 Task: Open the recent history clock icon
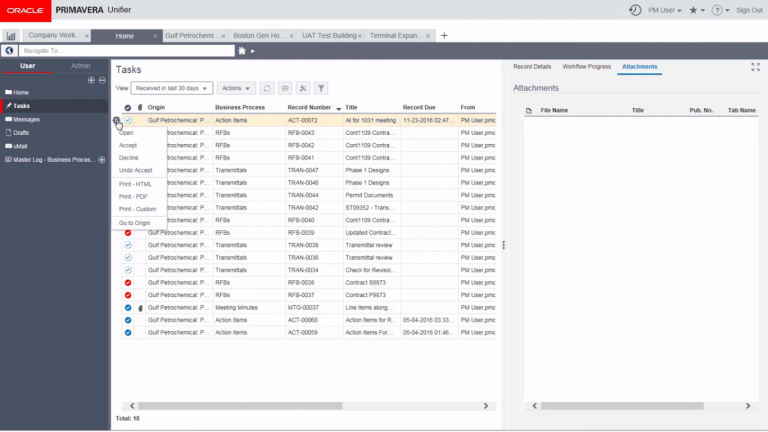[x=634, y=10]
